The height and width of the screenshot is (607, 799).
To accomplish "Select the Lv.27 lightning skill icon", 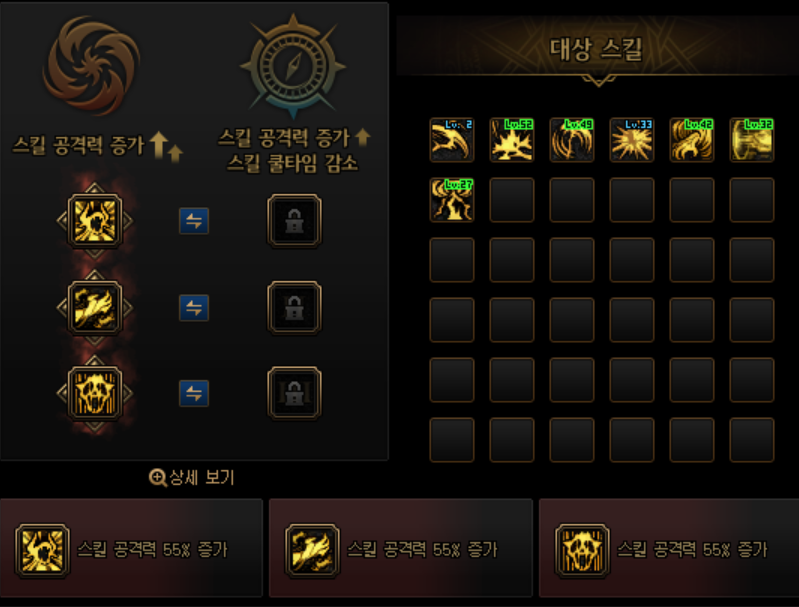I will (452, 200).
